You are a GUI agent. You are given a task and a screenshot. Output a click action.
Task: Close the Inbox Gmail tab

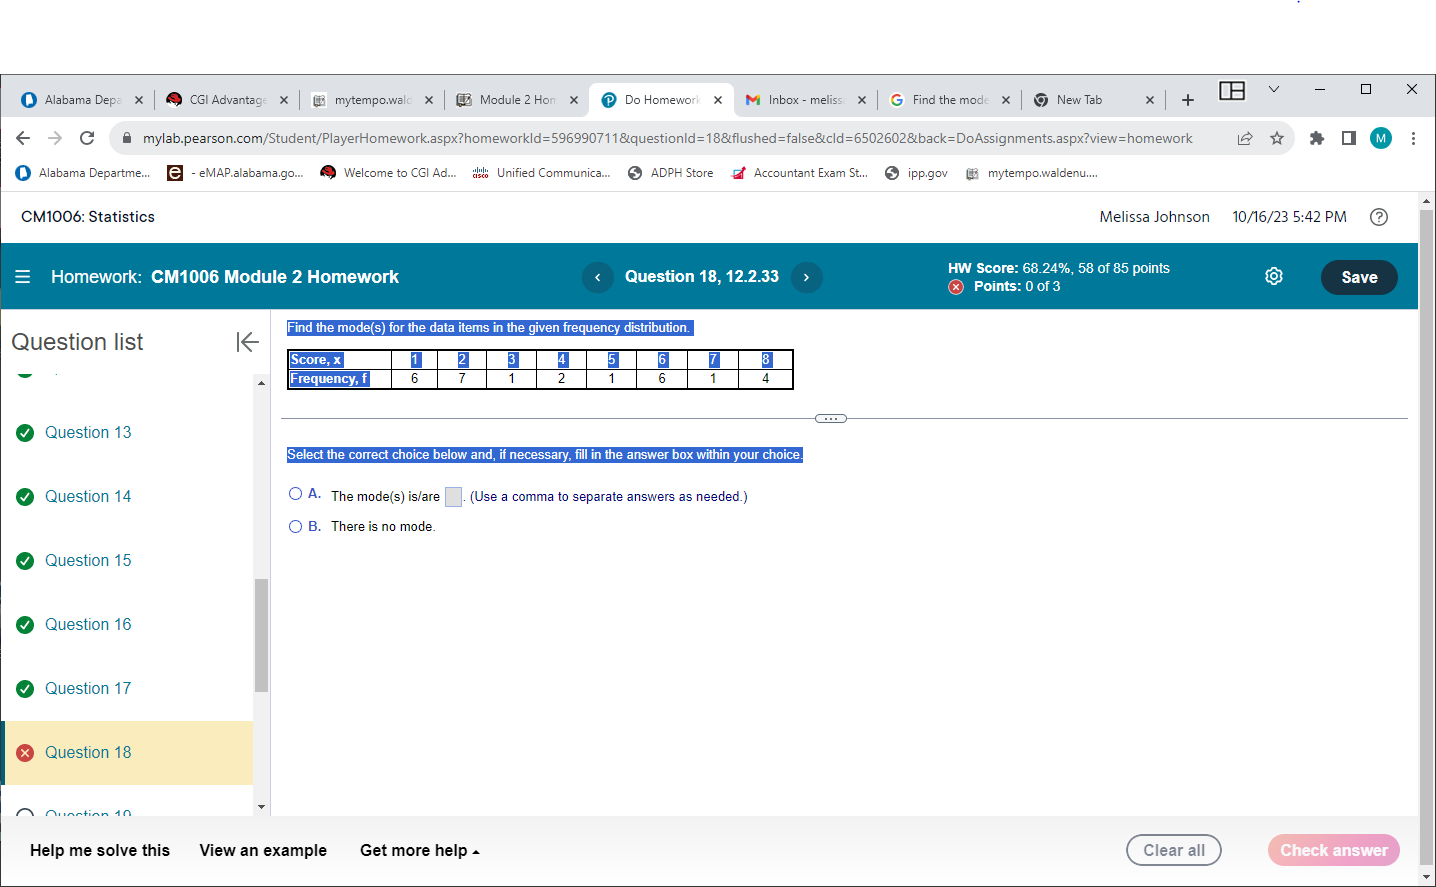862,100
